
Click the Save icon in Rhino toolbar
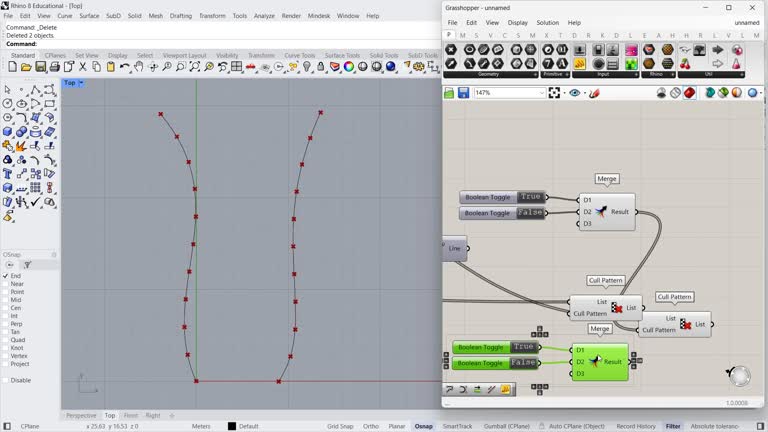click(x=40, y=67)
